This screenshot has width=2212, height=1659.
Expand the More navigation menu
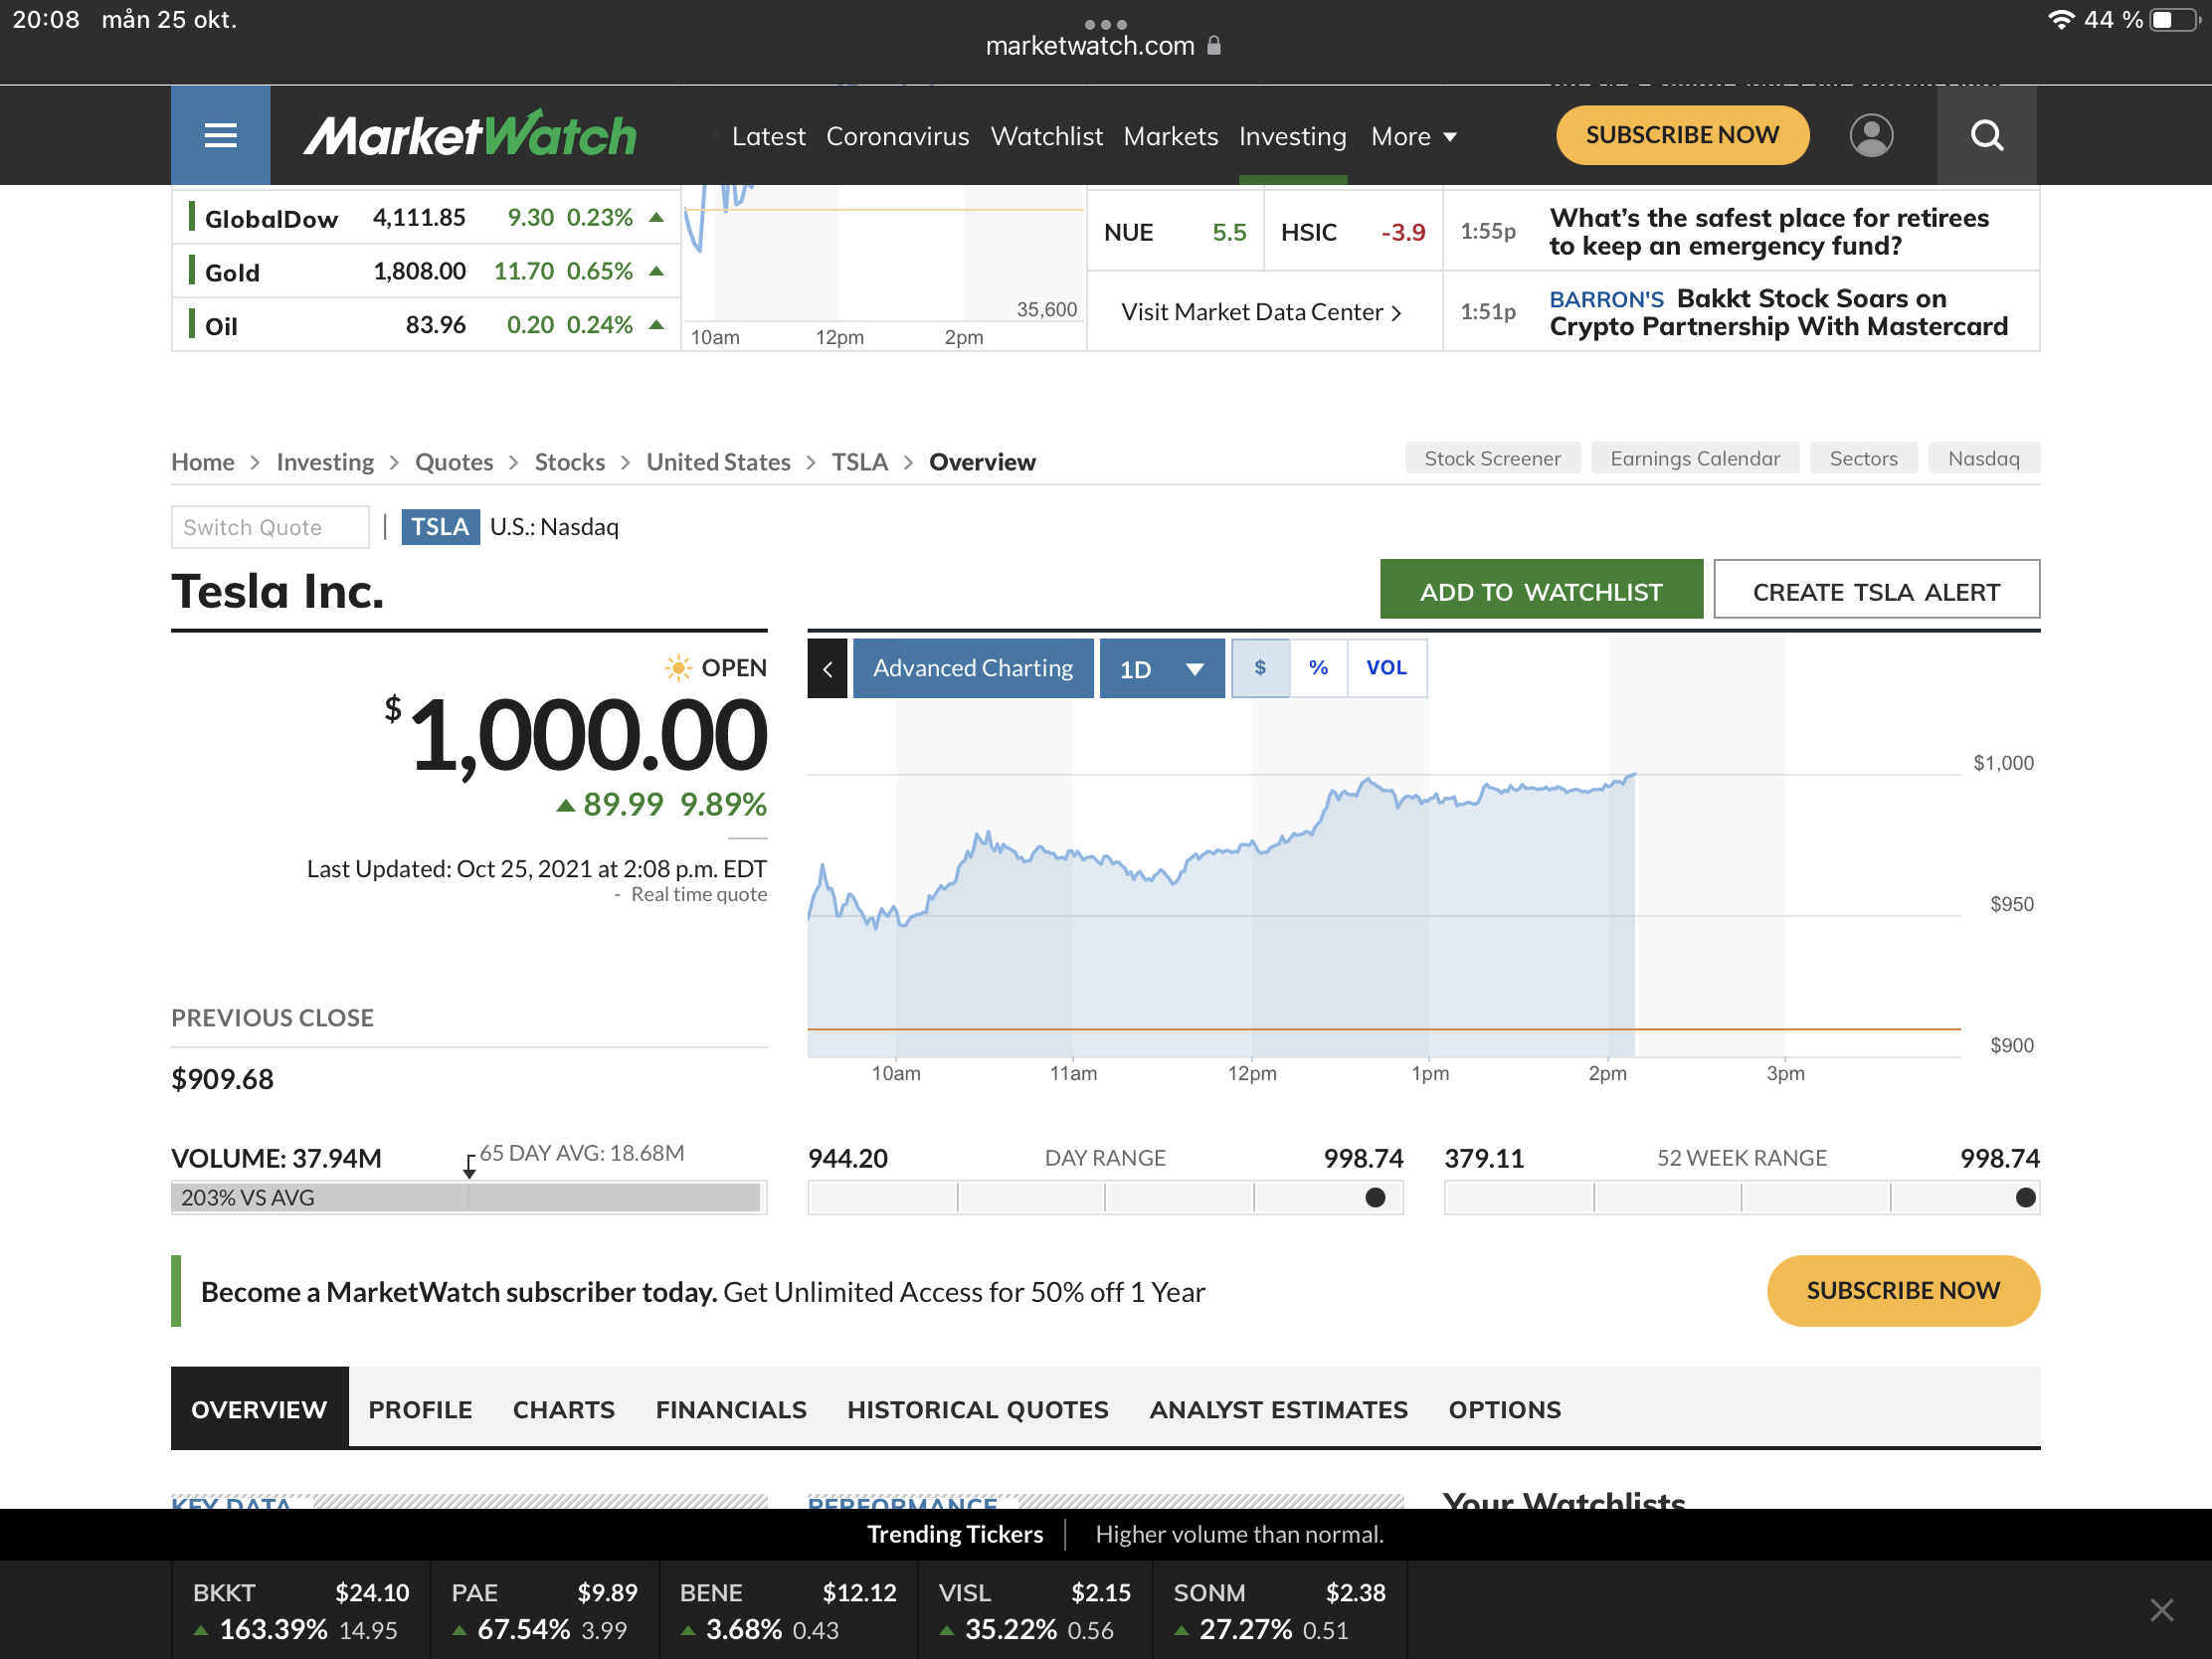pos(1413,136)
